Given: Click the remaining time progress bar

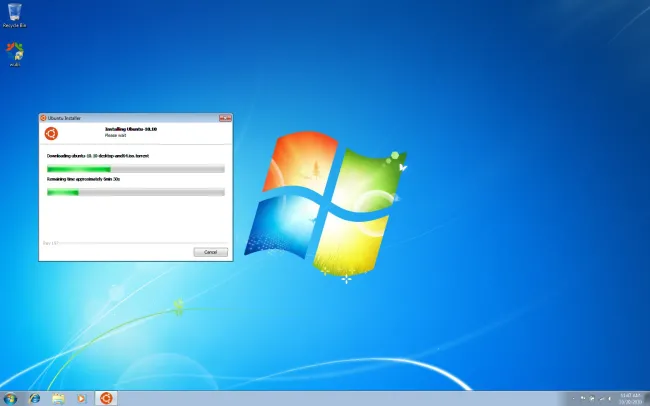Looking at the screenshot, I should [x=136, y=192].
